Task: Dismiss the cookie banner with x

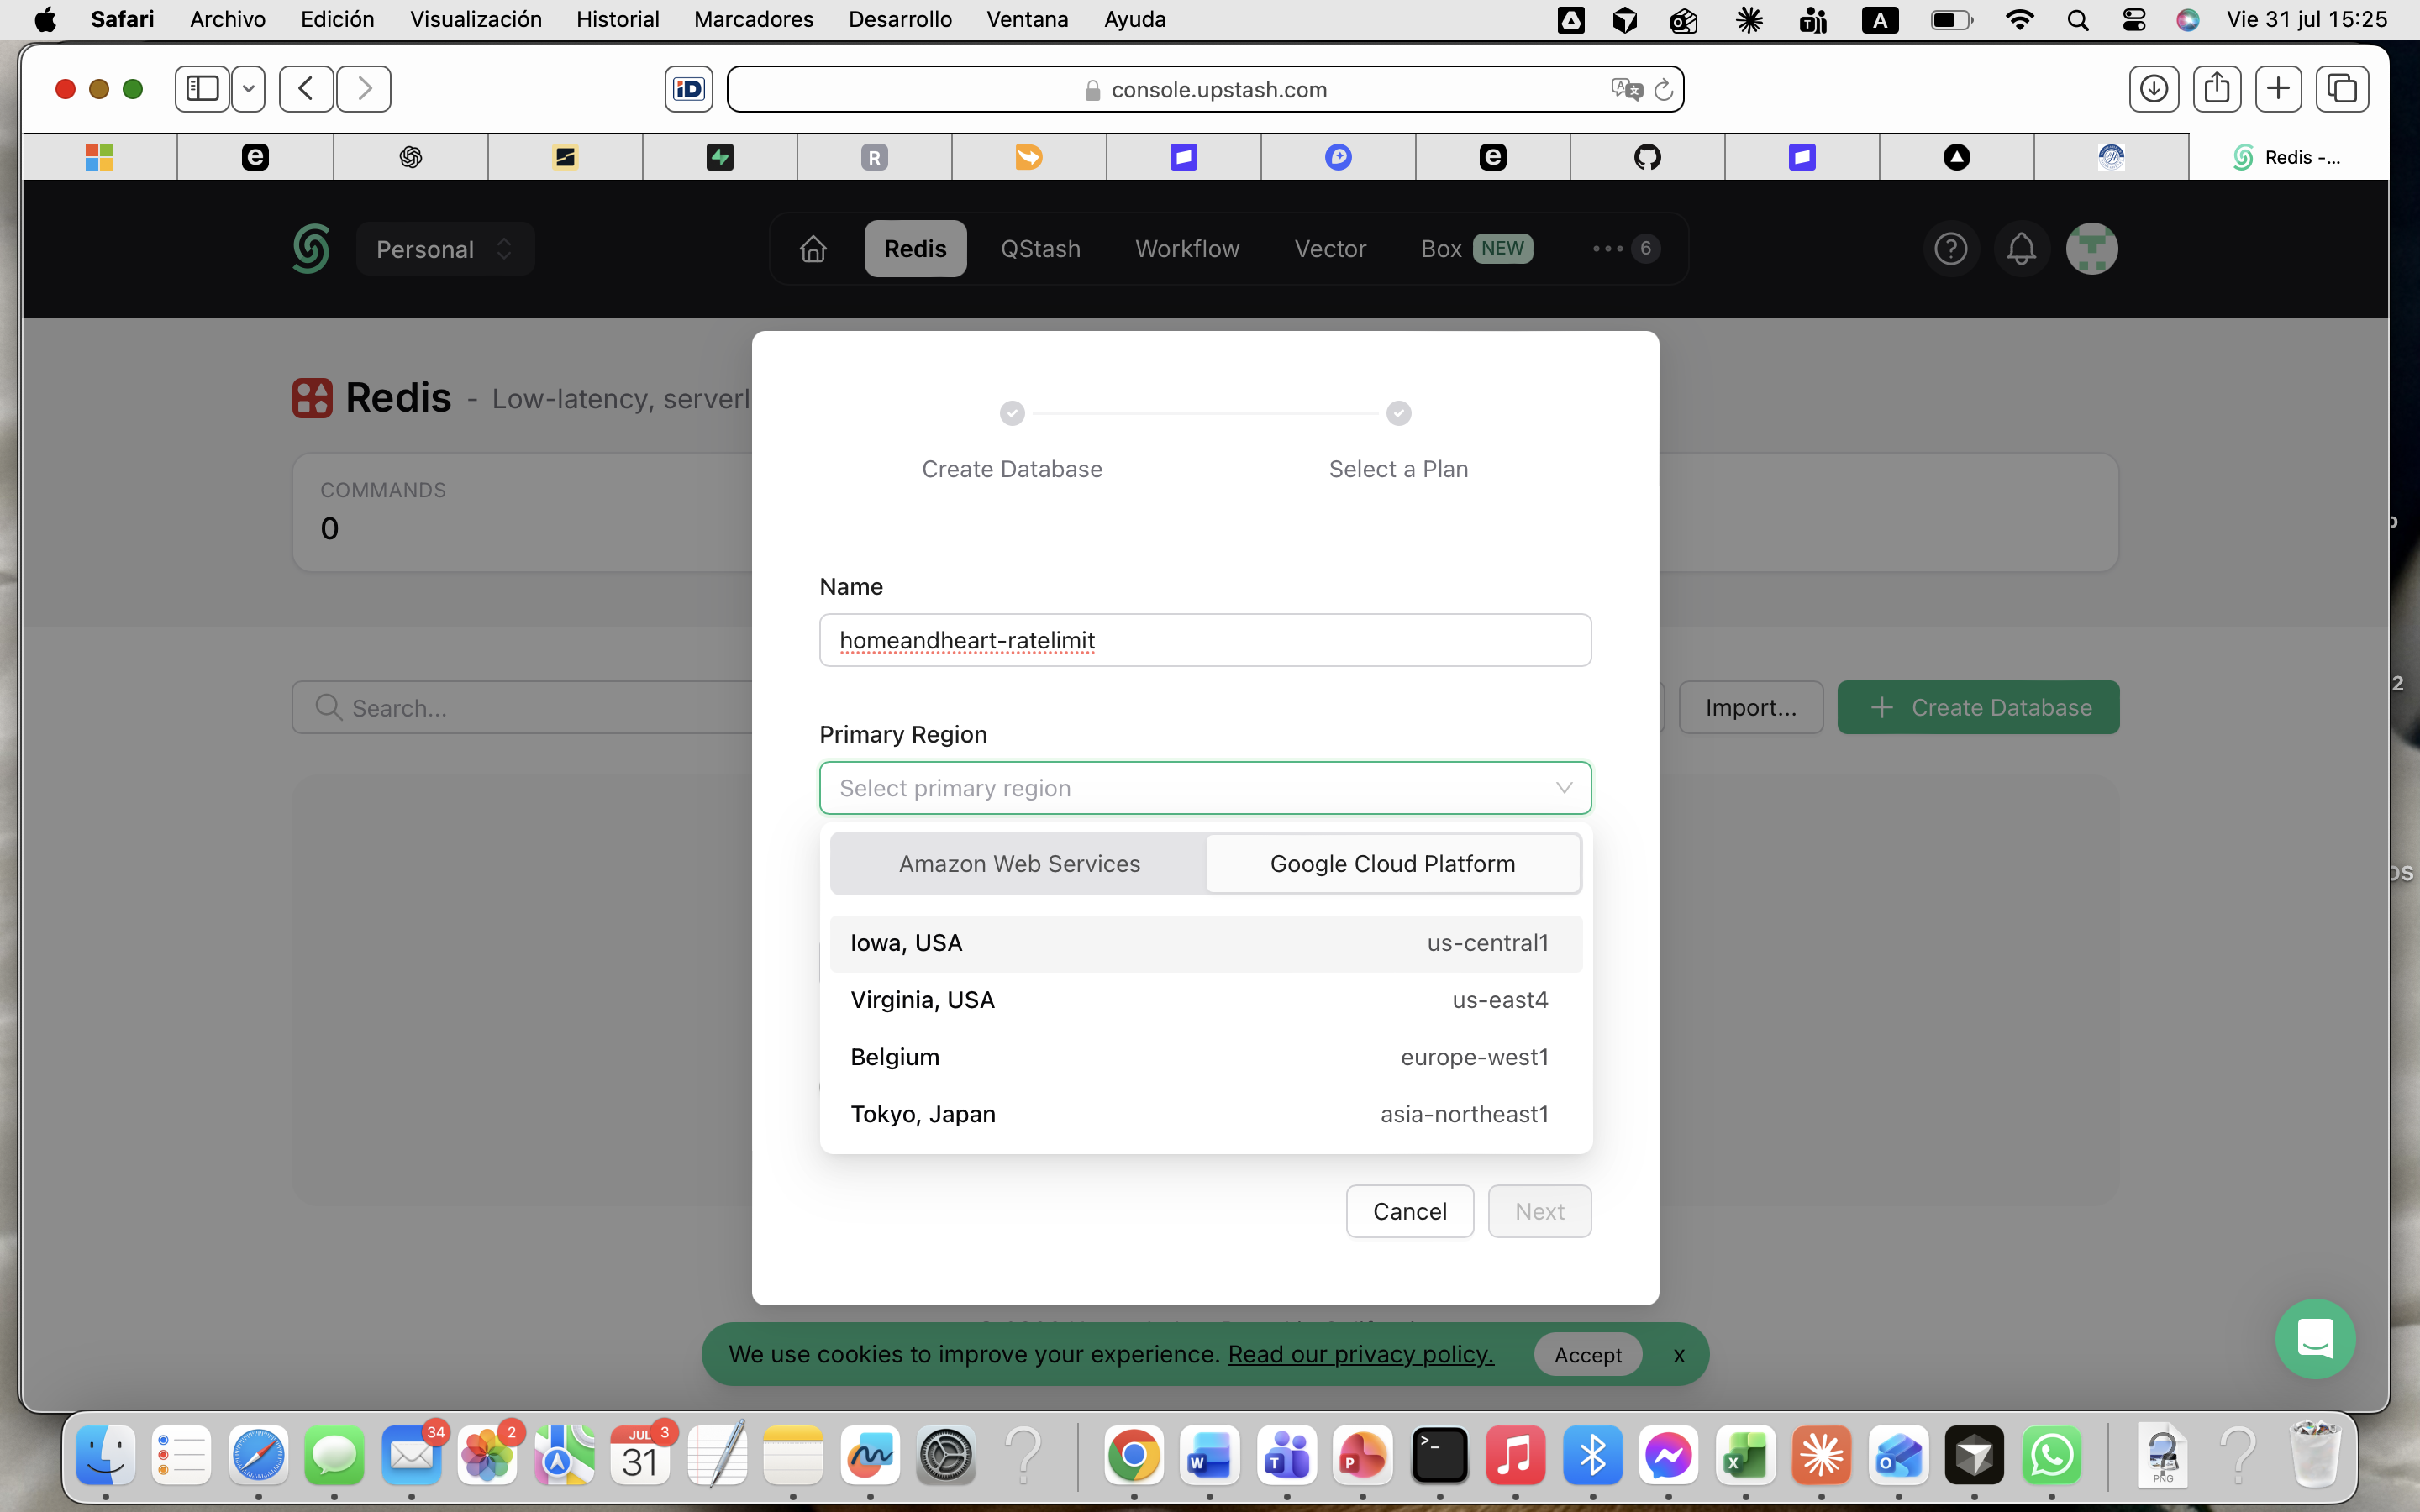Action: point(1679,1355)
